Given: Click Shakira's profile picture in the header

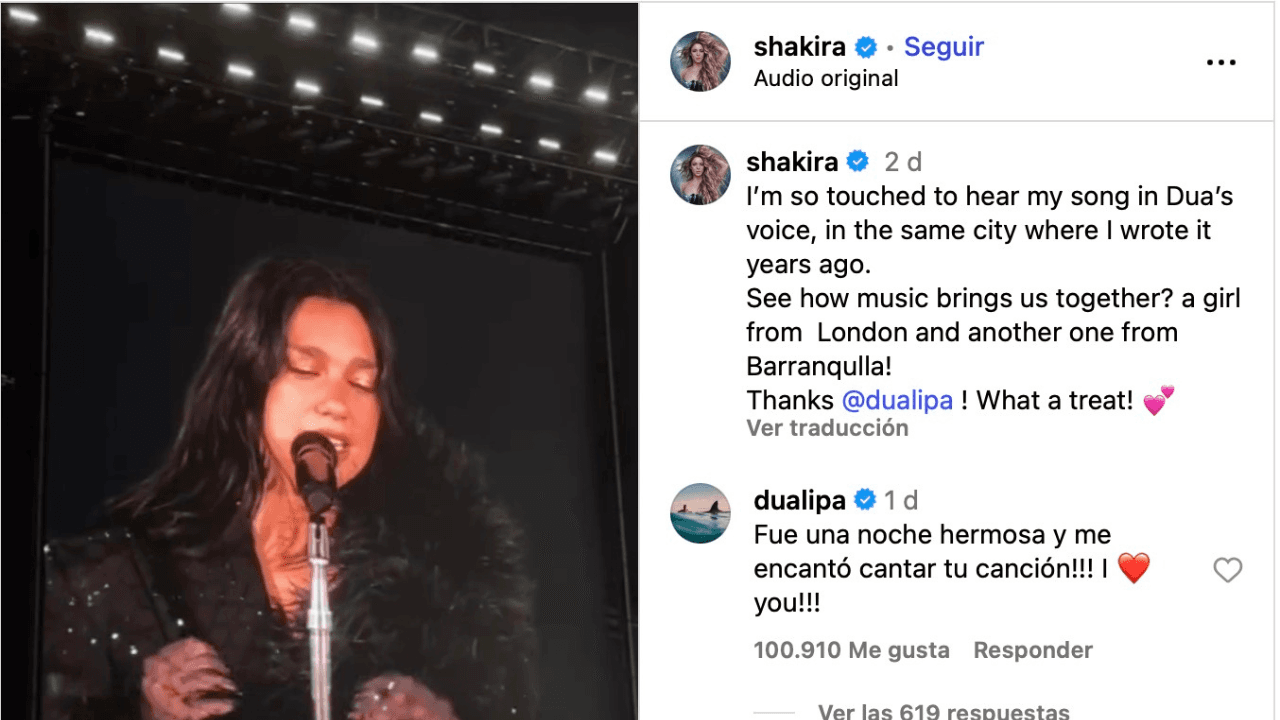Looking at the screenshot, I should (x=700, y=61).
